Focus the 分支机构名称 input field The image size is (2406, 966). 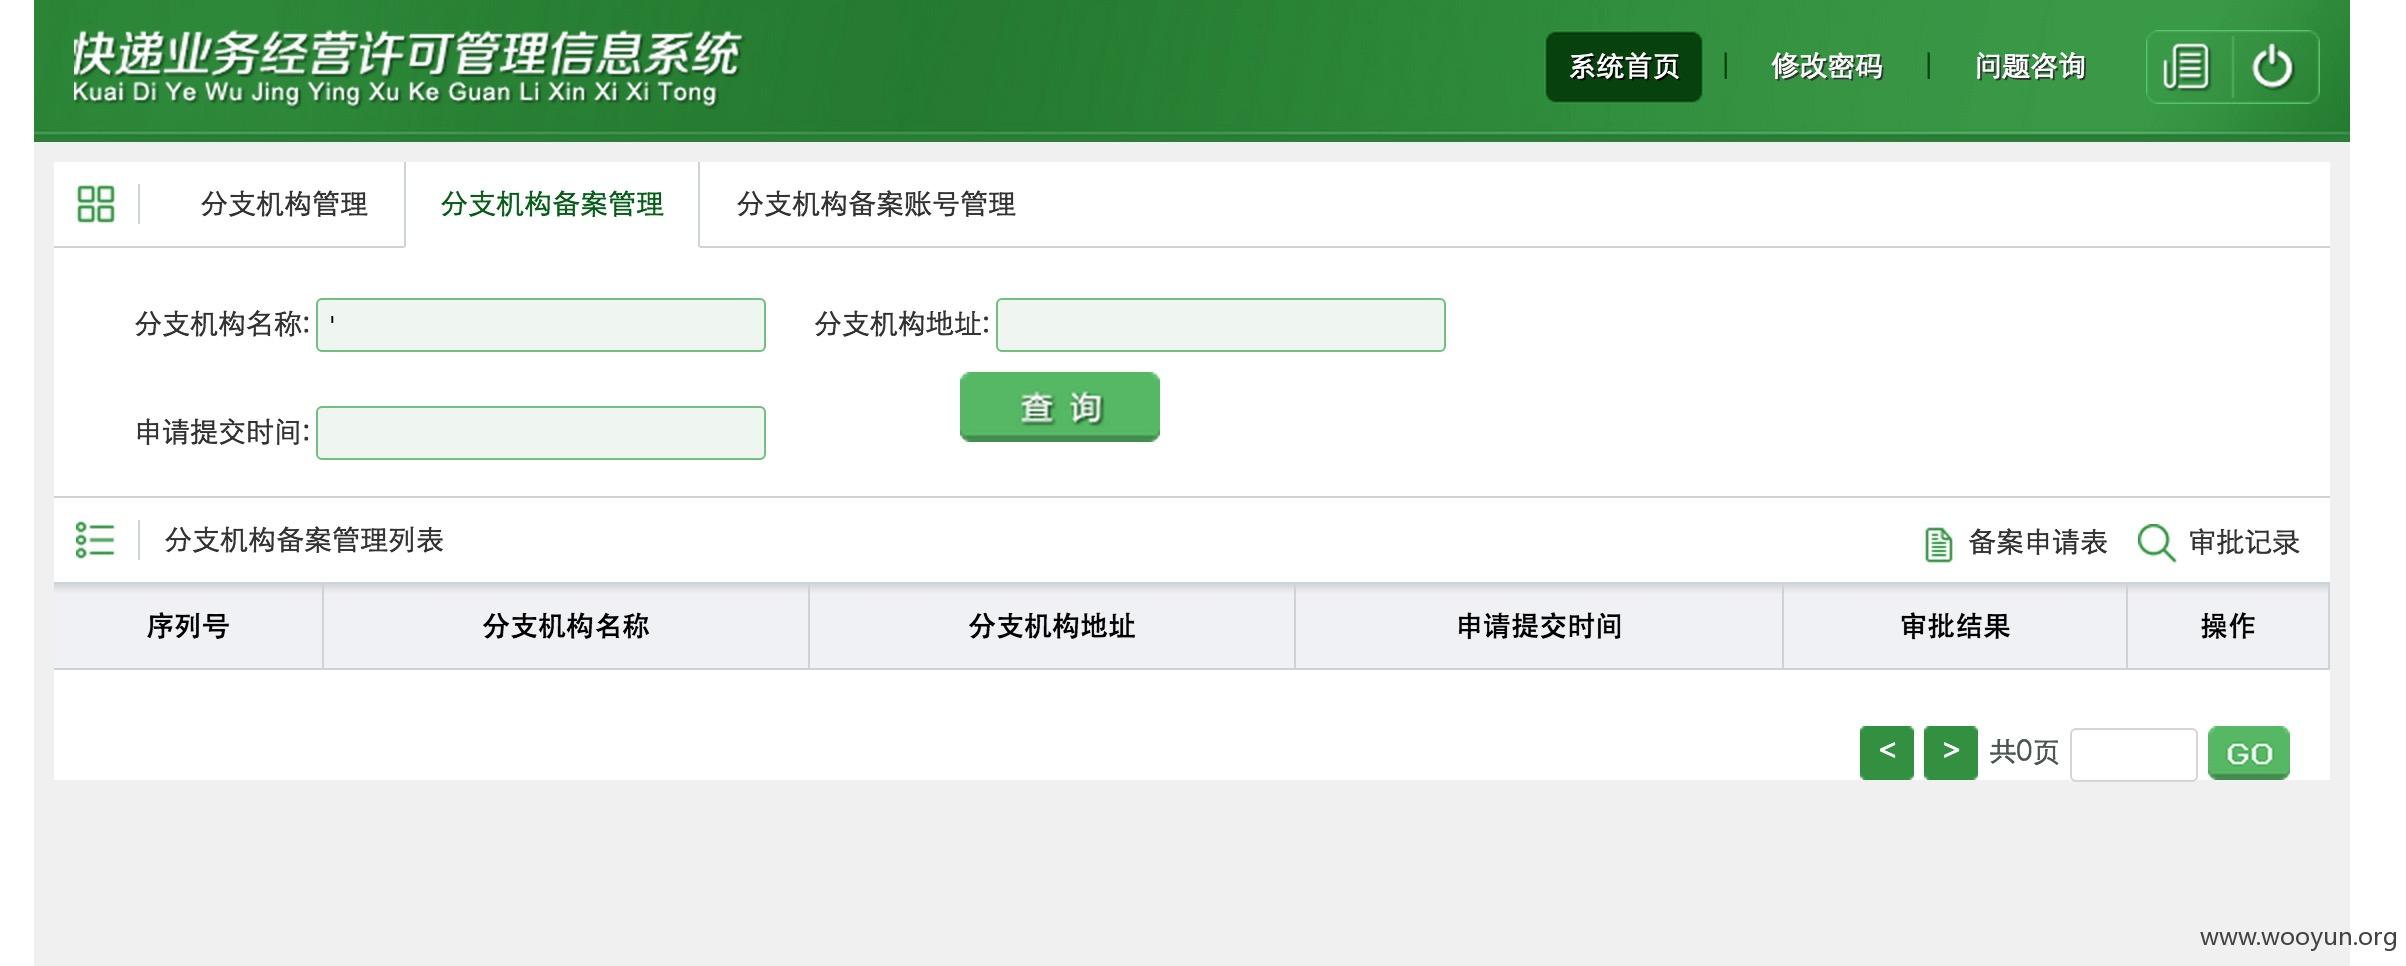[x=541, y=325]
